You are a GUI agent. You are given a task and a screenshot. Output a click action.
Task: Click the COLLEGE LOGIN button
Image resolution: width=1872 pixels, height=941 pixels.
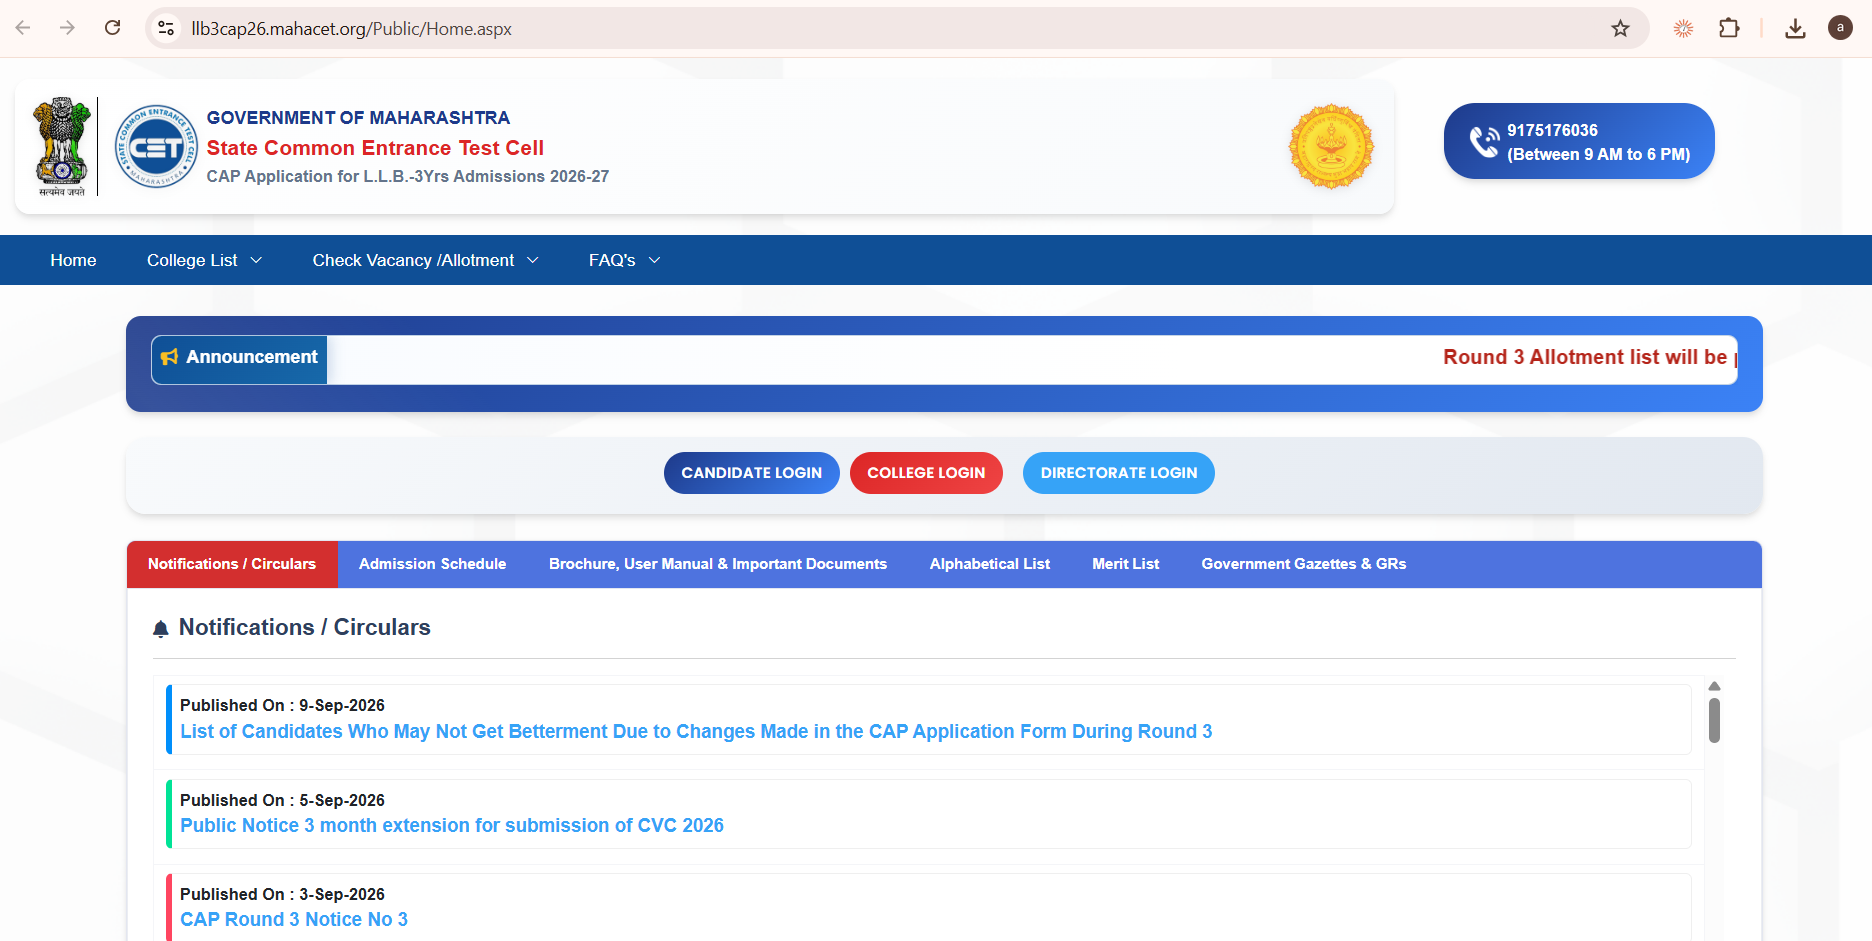tap(926, 473)
